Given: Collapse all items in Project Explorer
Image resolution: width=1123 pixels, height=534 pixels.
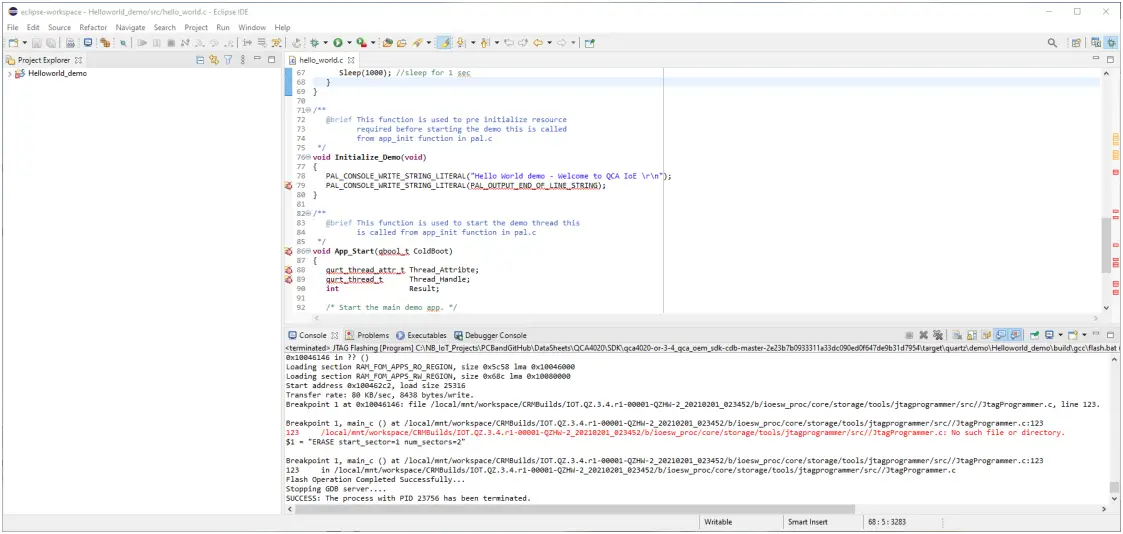Looking at the screenshot, I should pyautogui.click(x=200, y=60).
